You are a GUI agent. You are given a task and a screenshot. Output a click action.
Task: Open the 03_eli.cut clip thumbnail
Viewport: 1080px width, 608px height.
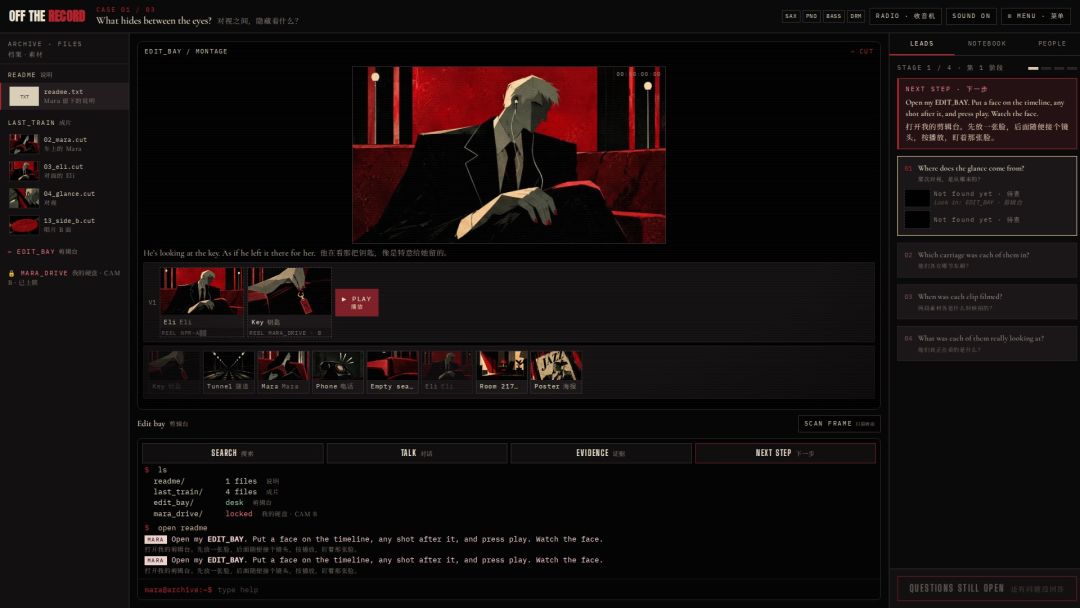click(24, 171)
